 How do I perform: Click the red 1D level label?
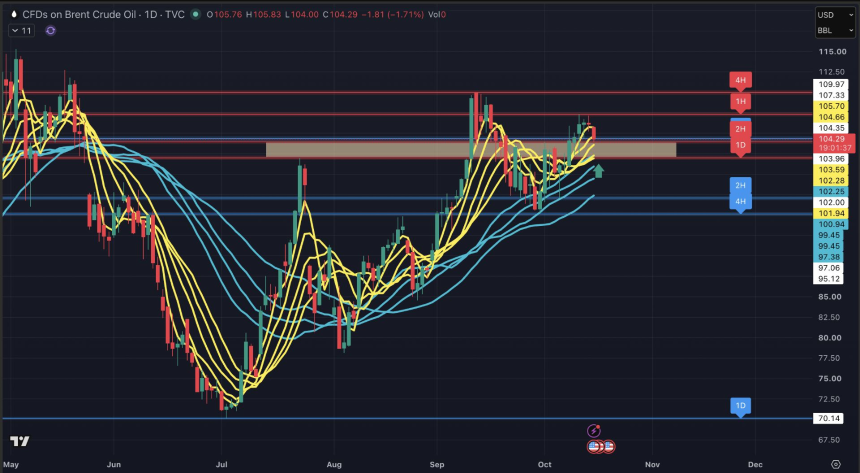click(740, 146)
